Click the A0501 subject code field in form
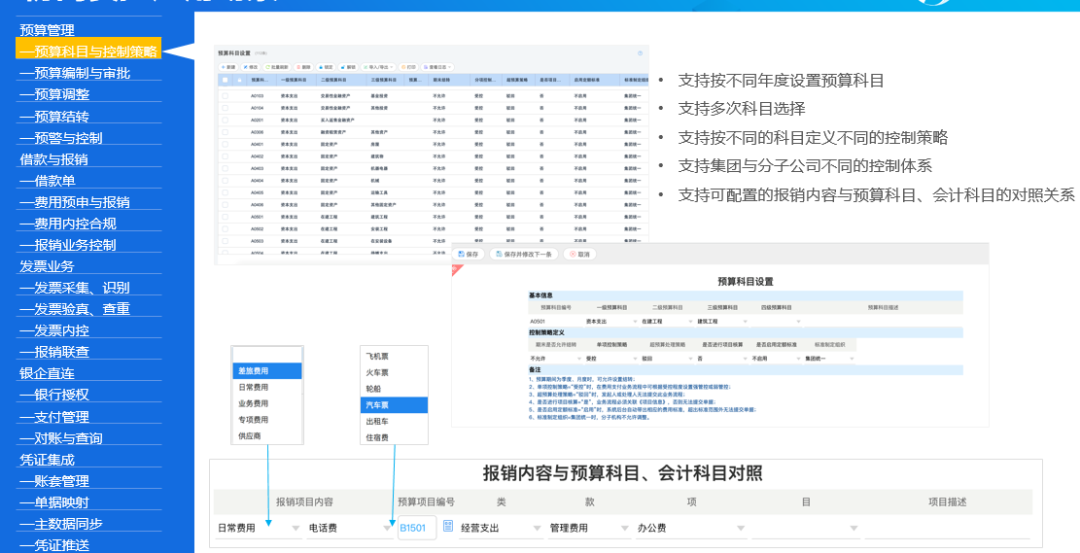 (x=556, y=322)
